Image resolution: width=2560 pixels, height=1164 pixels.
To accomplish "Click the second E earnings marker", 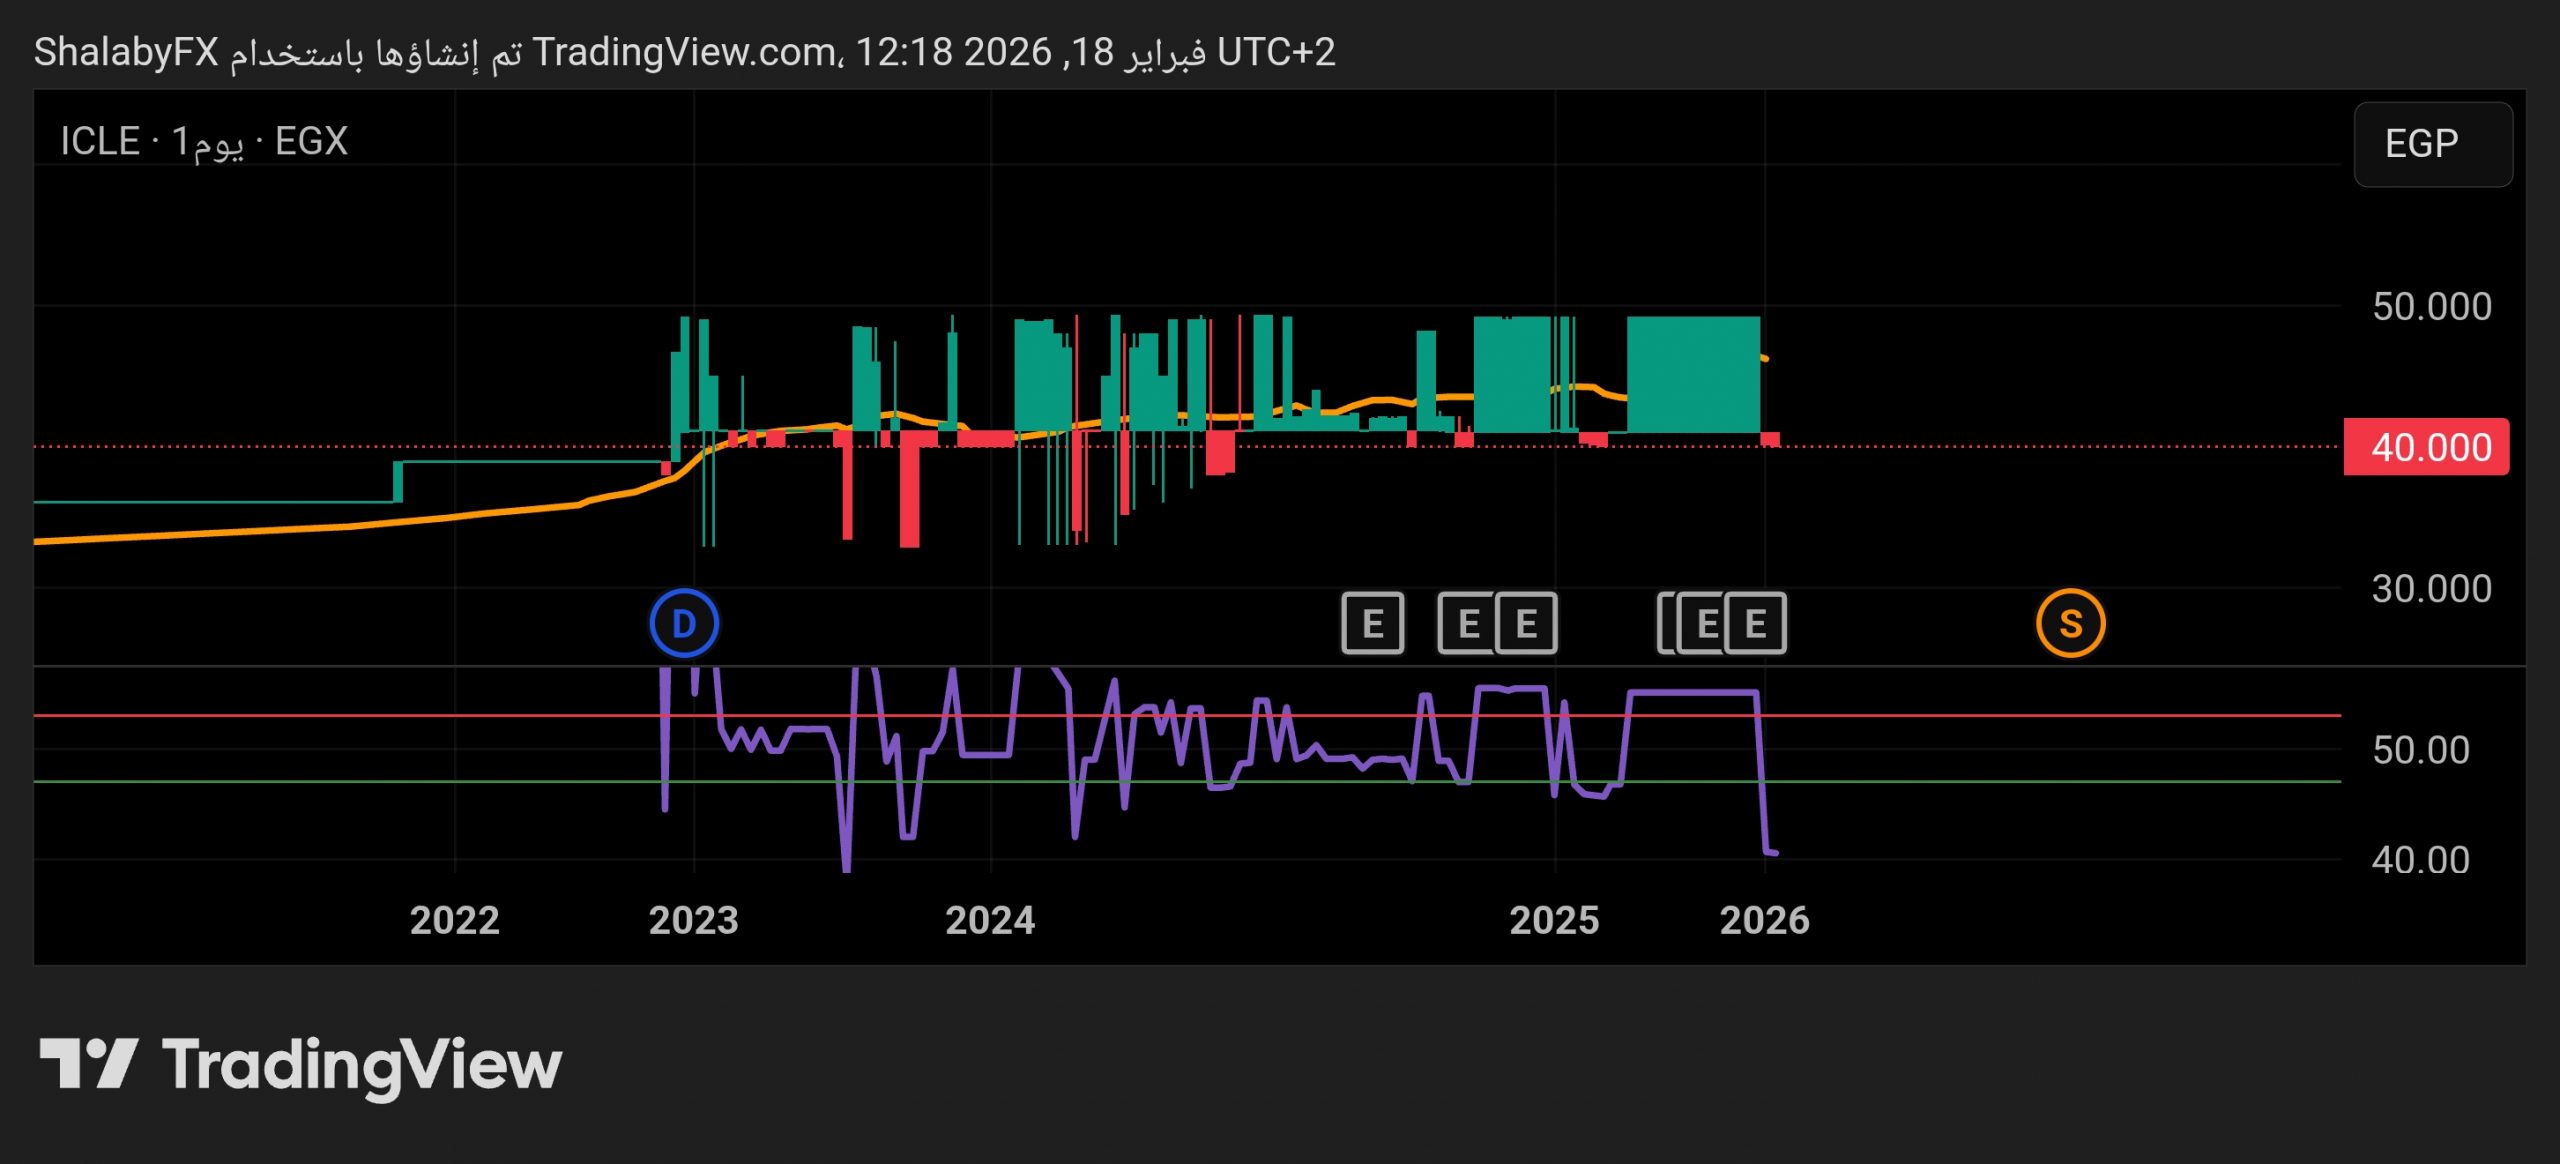I will click(1467, 623).
